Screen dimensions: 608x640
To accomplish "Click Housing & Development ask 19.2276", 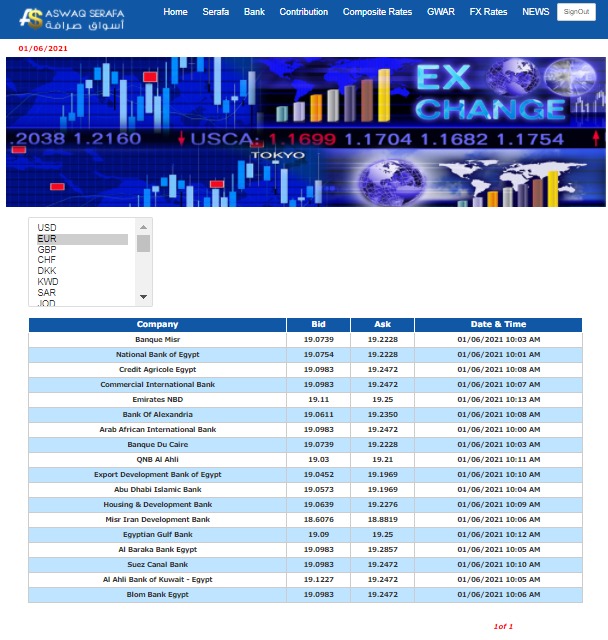I will click(x=382, y=504).
